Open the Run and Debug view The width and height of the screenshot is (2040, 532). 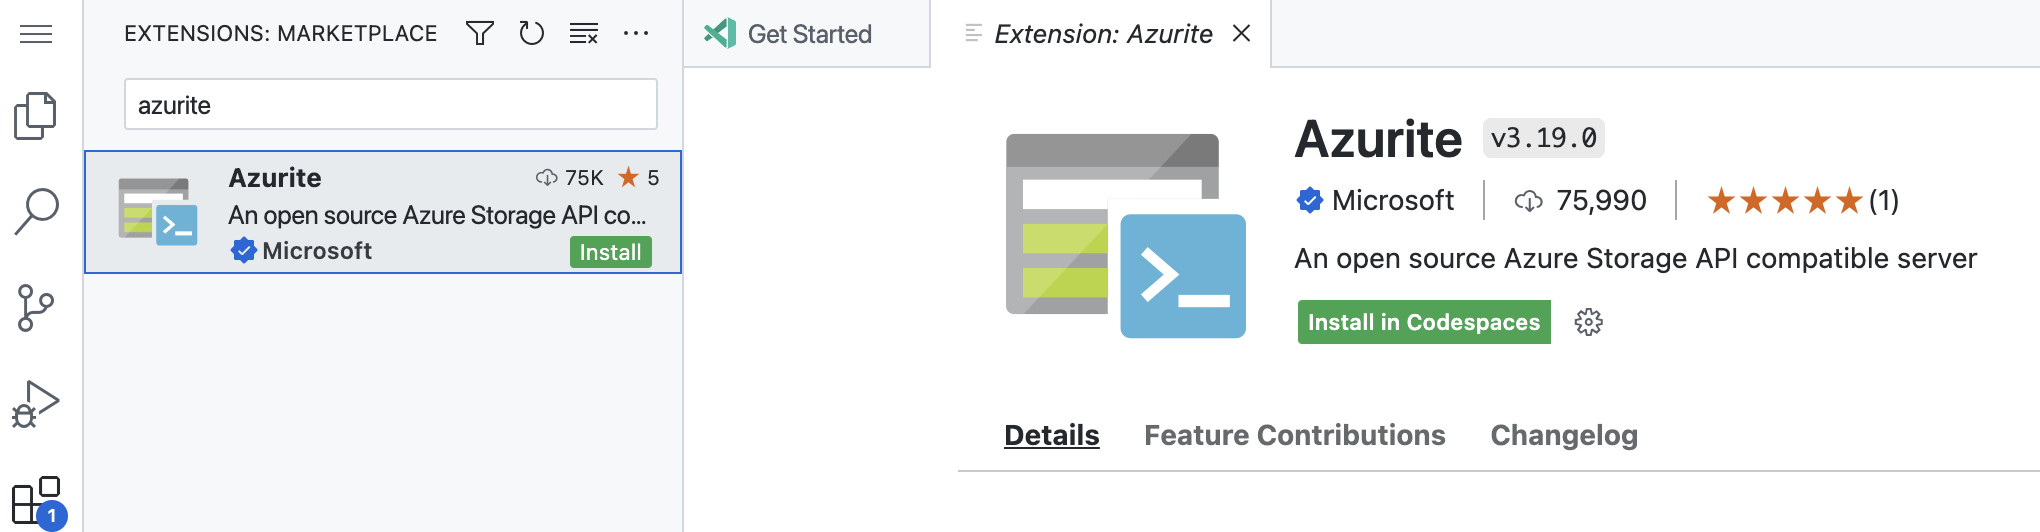36,404
